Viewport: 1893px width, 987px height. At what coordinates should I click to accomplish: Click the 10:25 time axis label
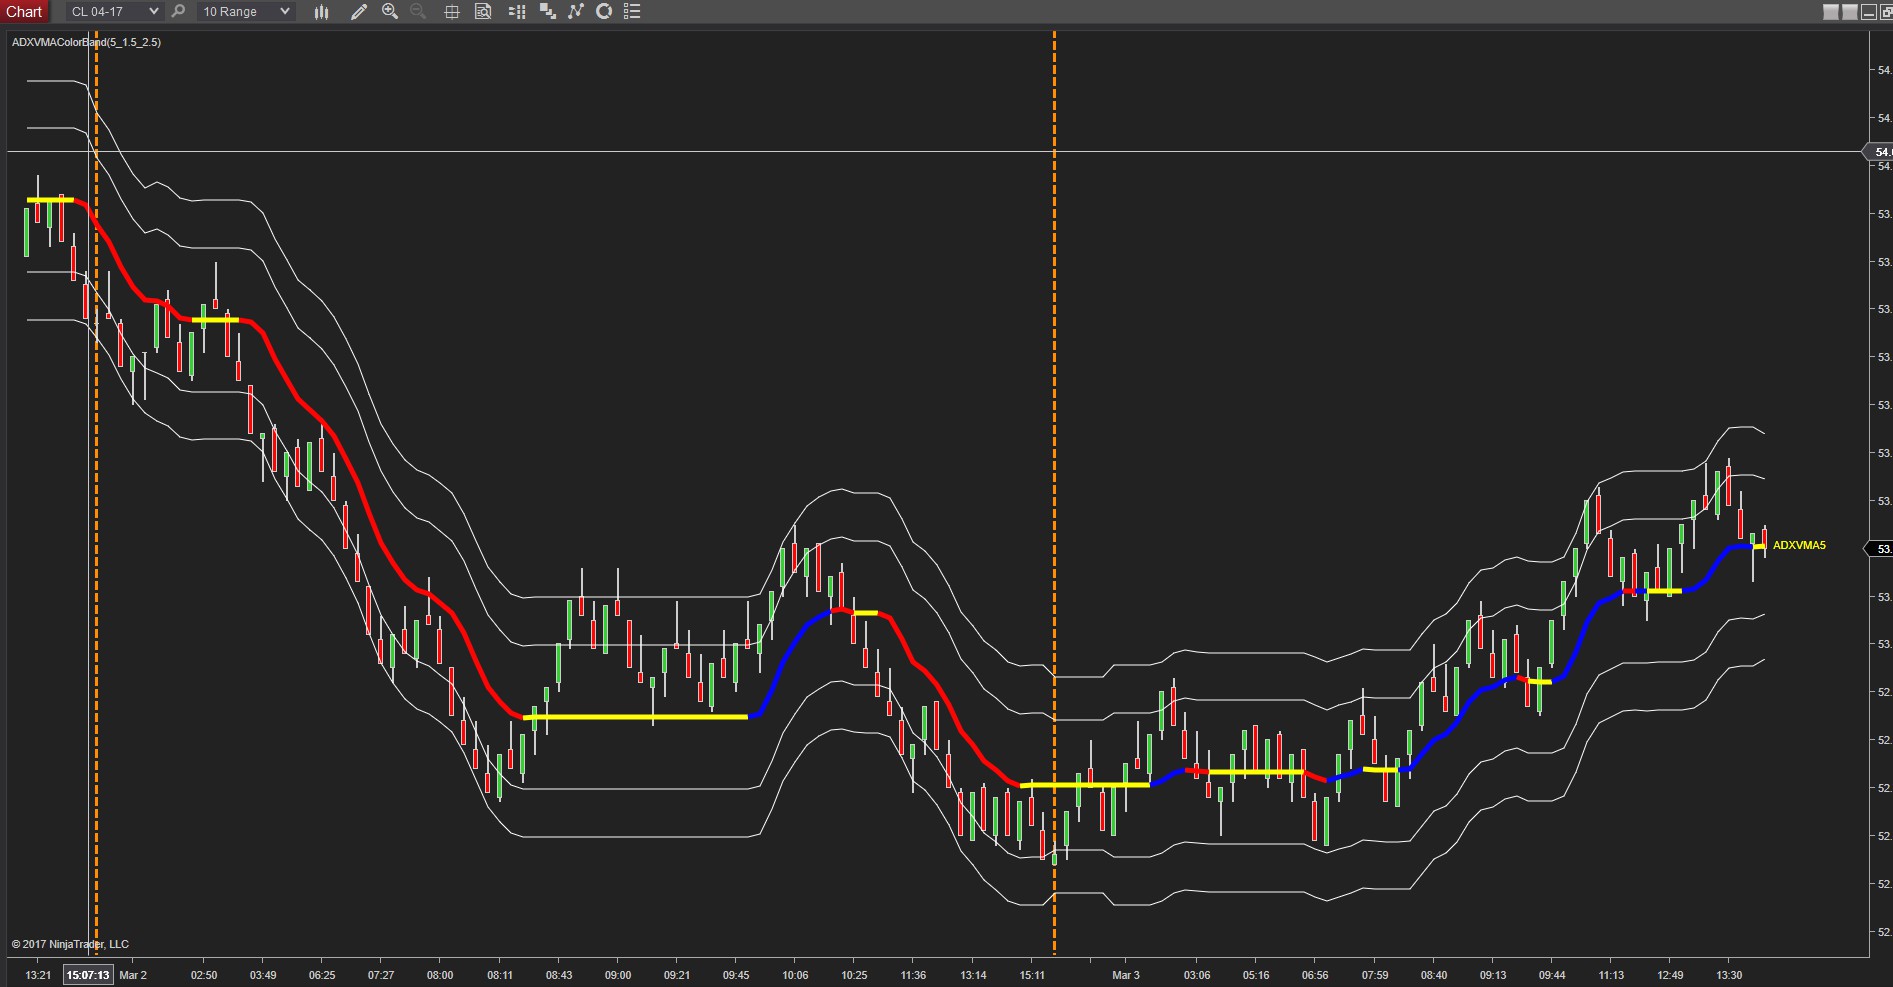854,975
